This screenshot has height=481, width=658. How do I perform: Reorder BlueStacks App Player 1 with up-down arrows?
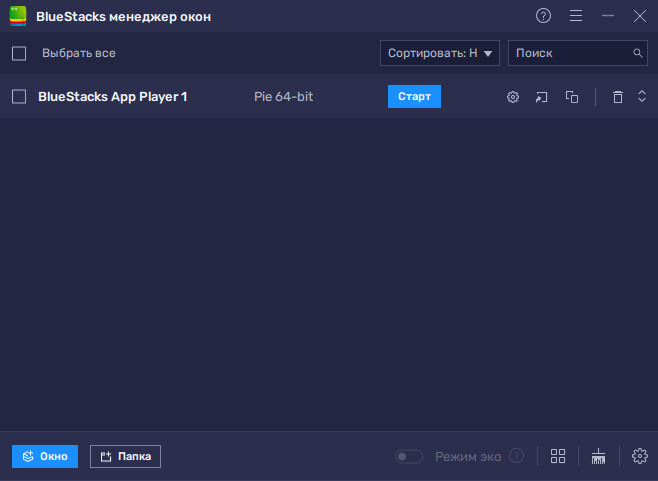point(642,97)
